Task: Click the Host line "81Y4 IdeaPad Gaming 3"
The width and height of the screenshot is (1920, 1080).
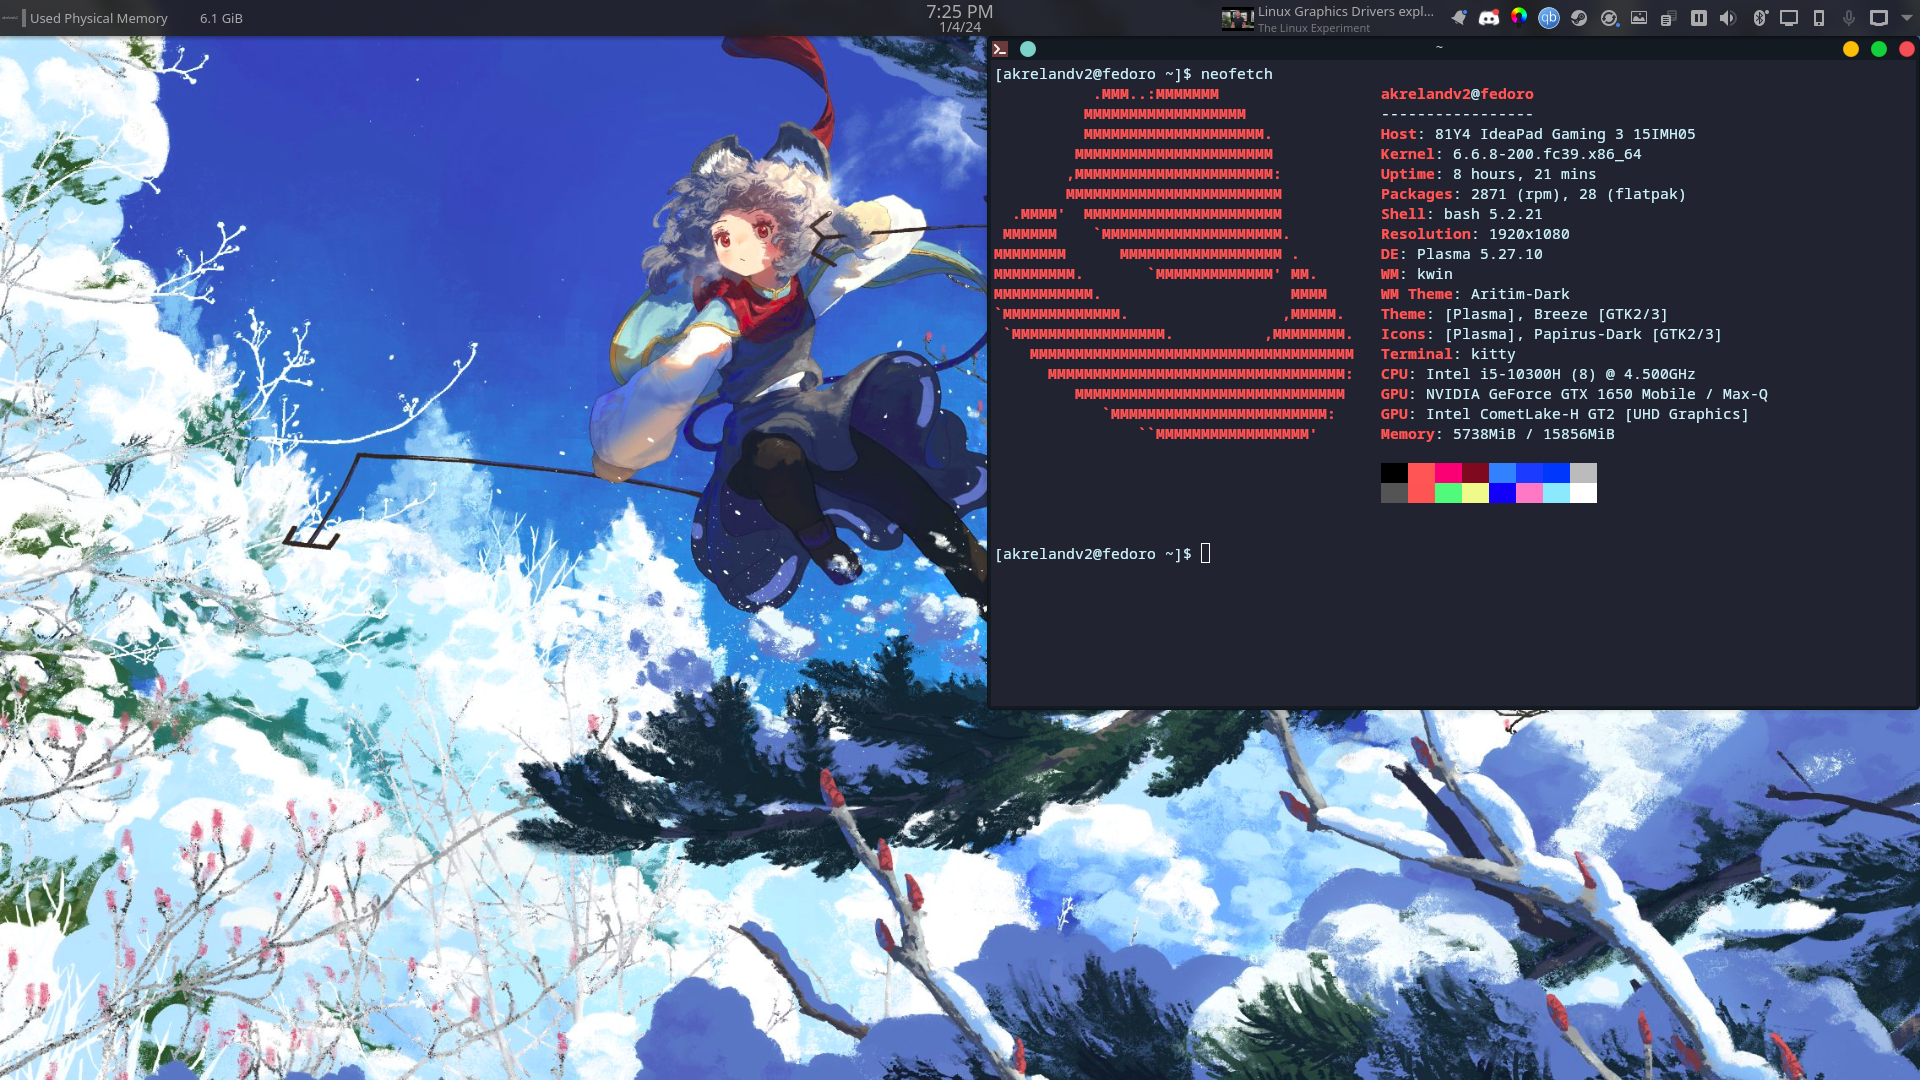Action: point(1538,134)
